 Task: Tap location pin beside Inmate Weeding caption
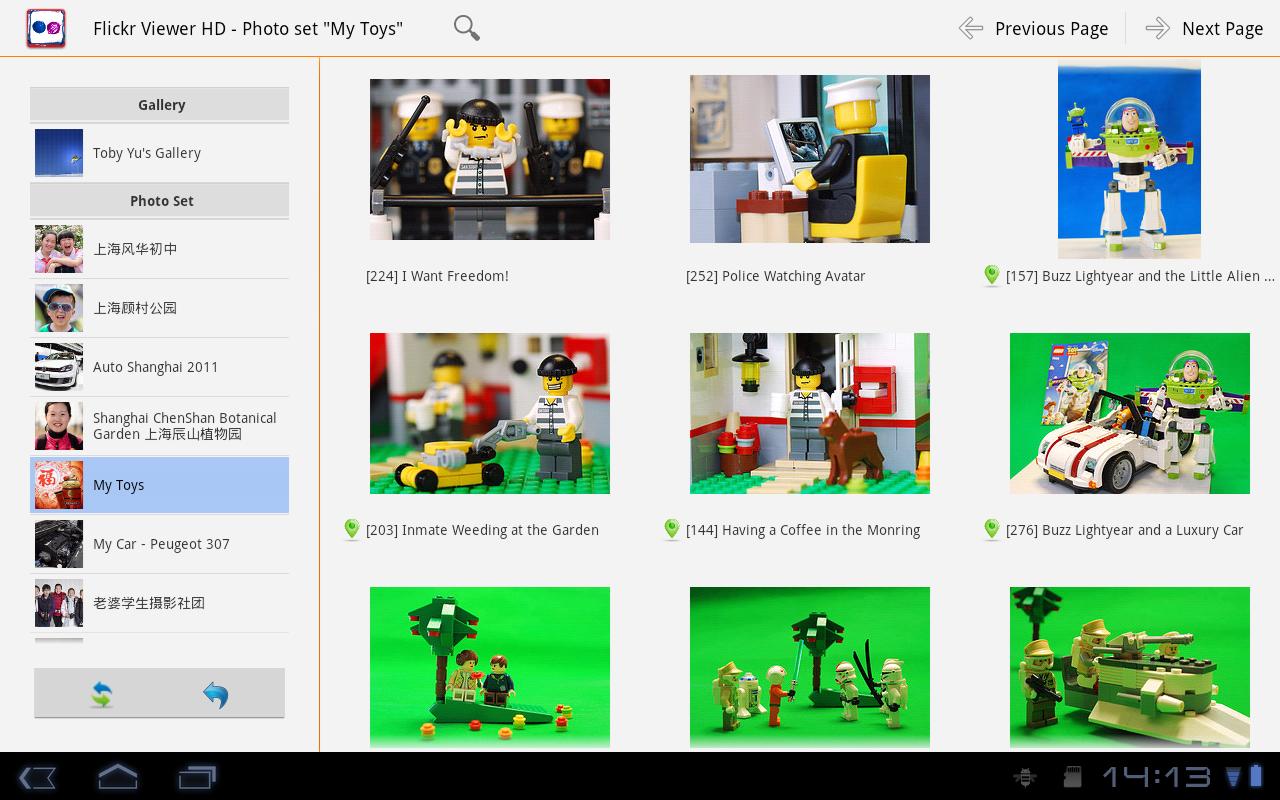[x=351, y=530]
